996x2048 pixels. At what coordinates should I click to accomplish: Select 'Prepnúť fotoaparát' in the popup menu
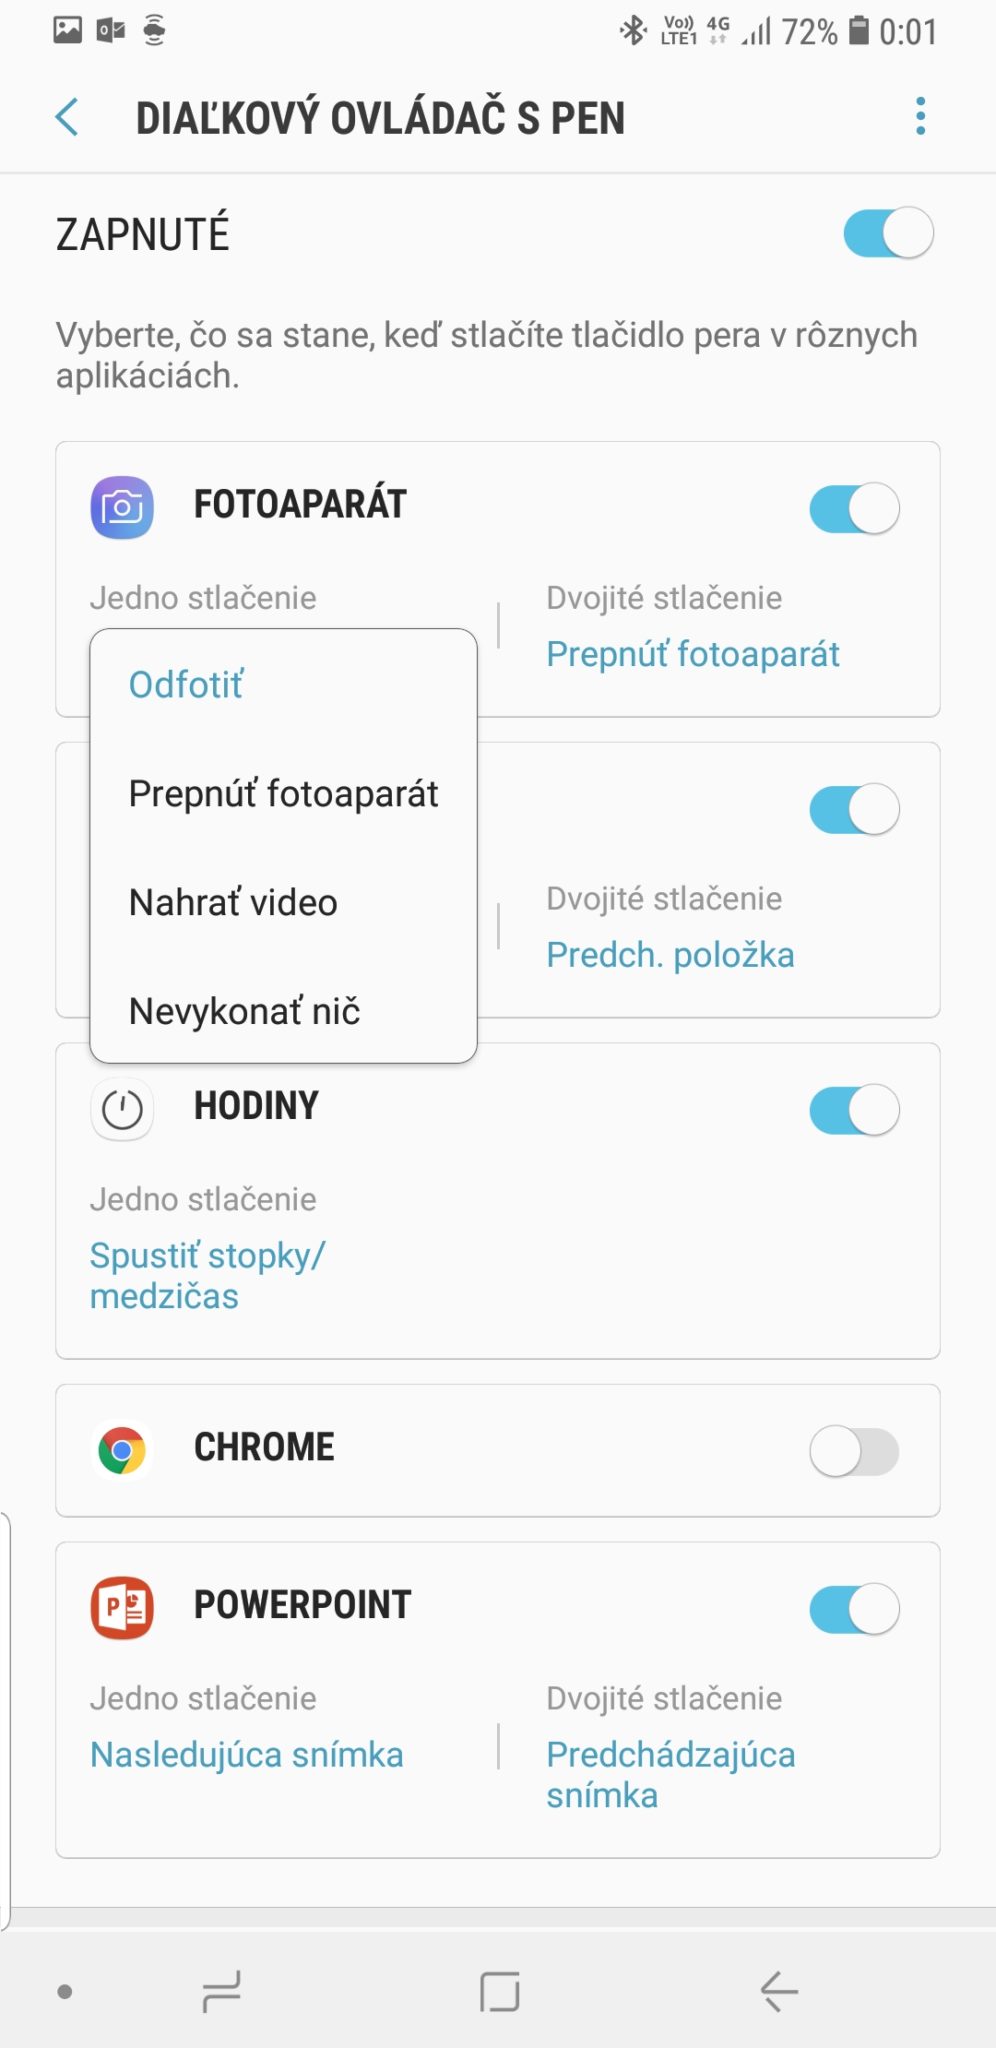pyautogui.click(x=283, y=794)
